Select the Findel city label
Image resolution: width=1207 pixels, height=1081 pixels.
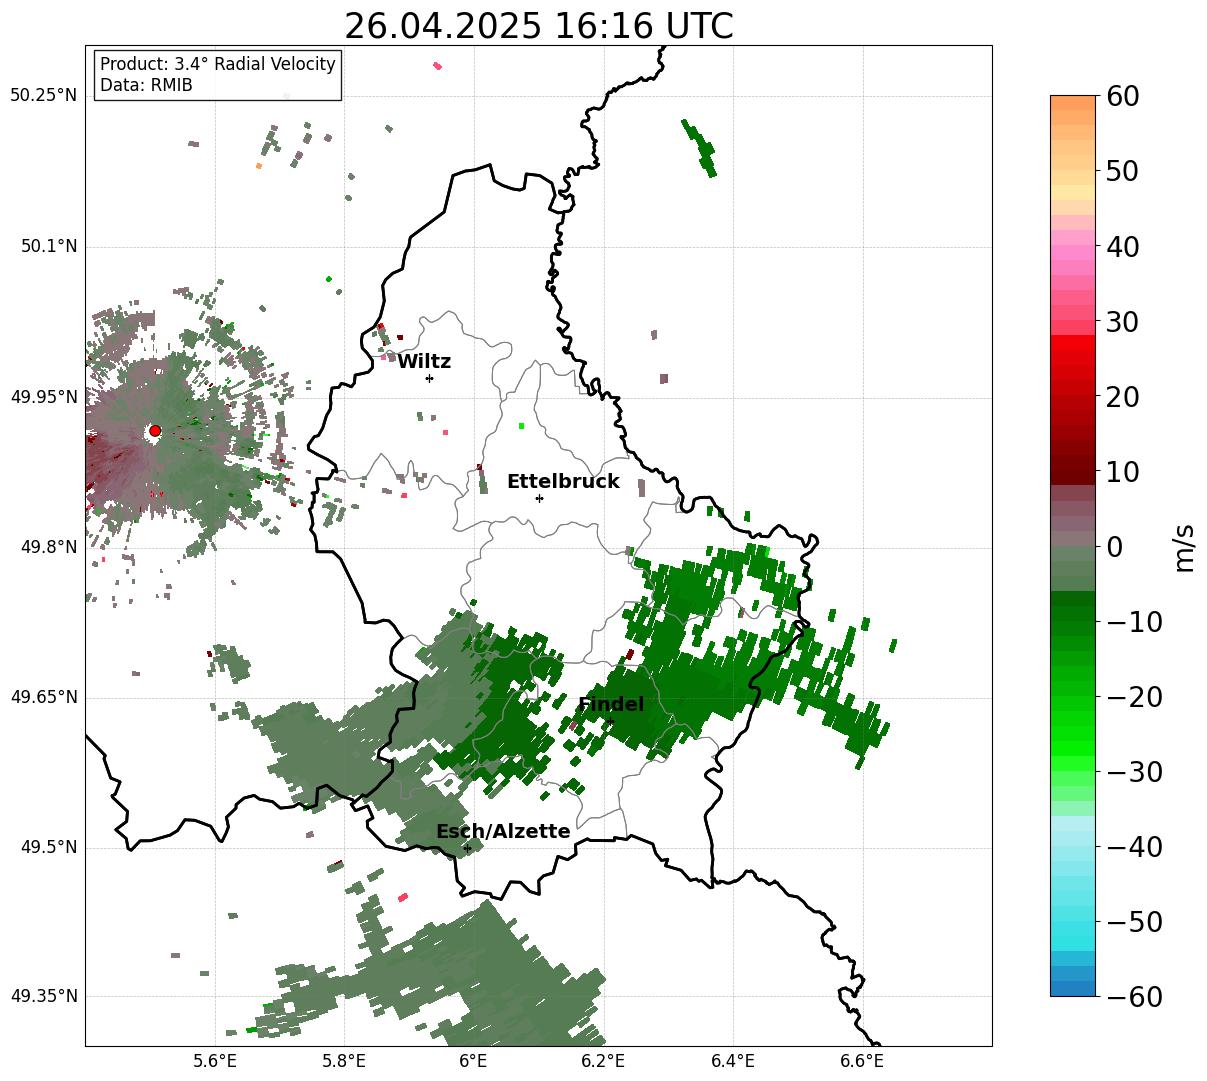(611, 705)
